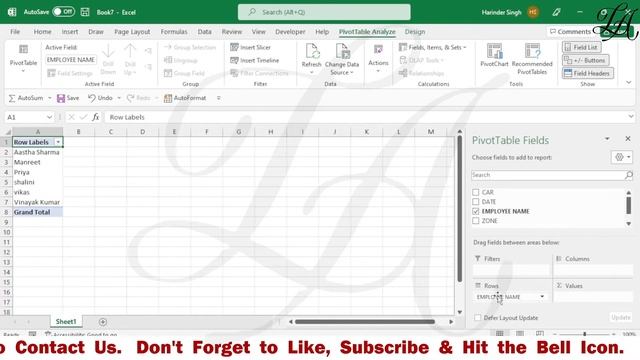This screenshot has height=360, width=640.
Task: Select the Grand Total cell
Action: click(x=38, y=212)
